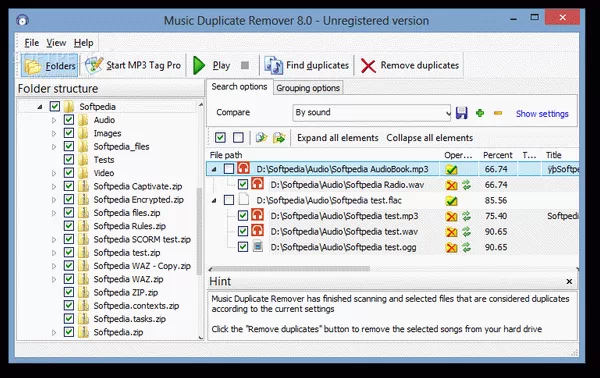Select the Softpedia WAZ - Copy.zip tree item
Viewport: 600px width, 378px height.
[142, 266]
